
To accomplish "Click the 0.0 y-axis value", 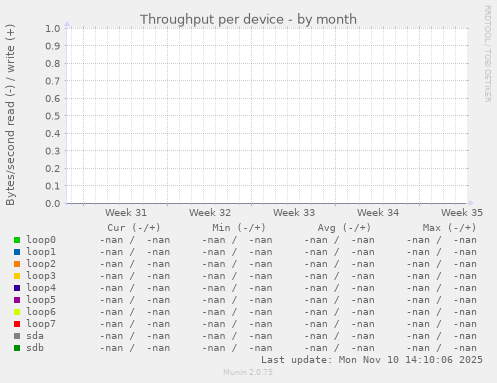I will coord(53,203).
